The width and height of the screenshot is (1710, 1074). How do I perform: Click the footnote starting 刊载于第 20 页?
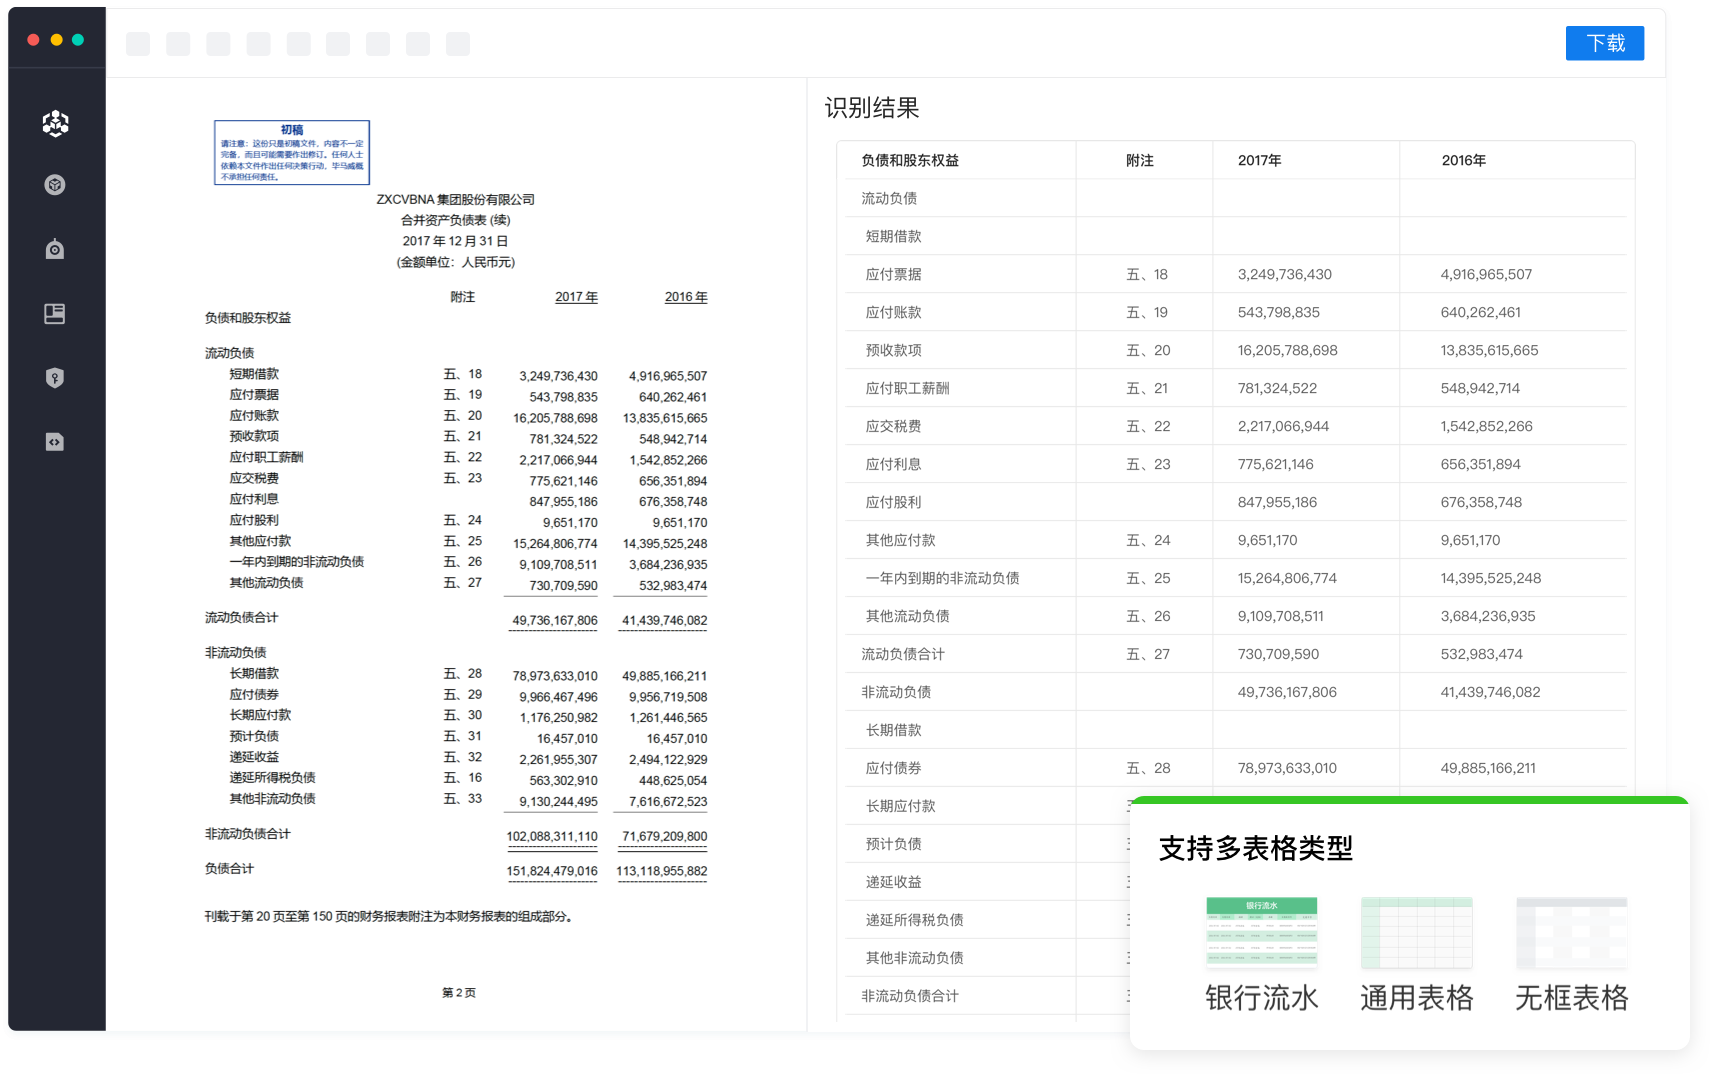pos(390,917)
